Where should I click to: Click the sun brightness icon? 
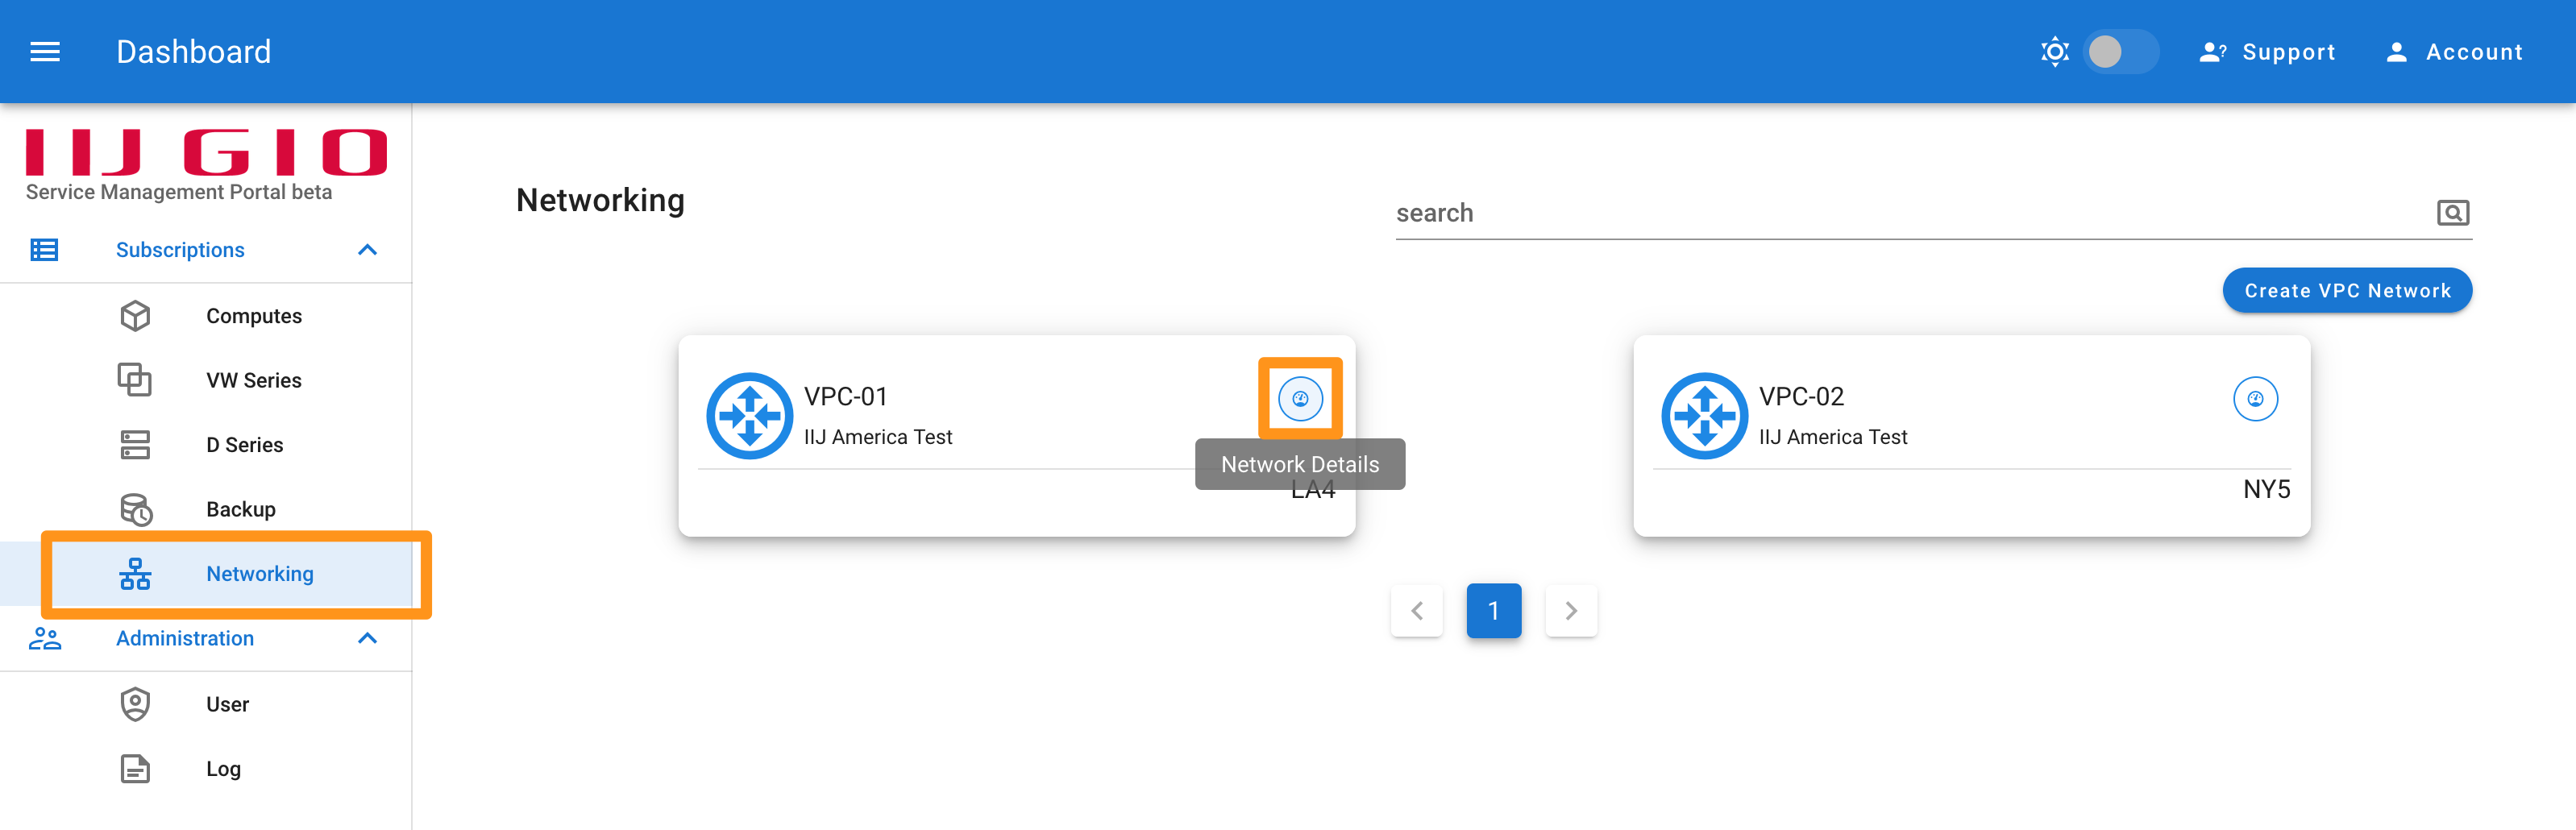click(2054, 52)
